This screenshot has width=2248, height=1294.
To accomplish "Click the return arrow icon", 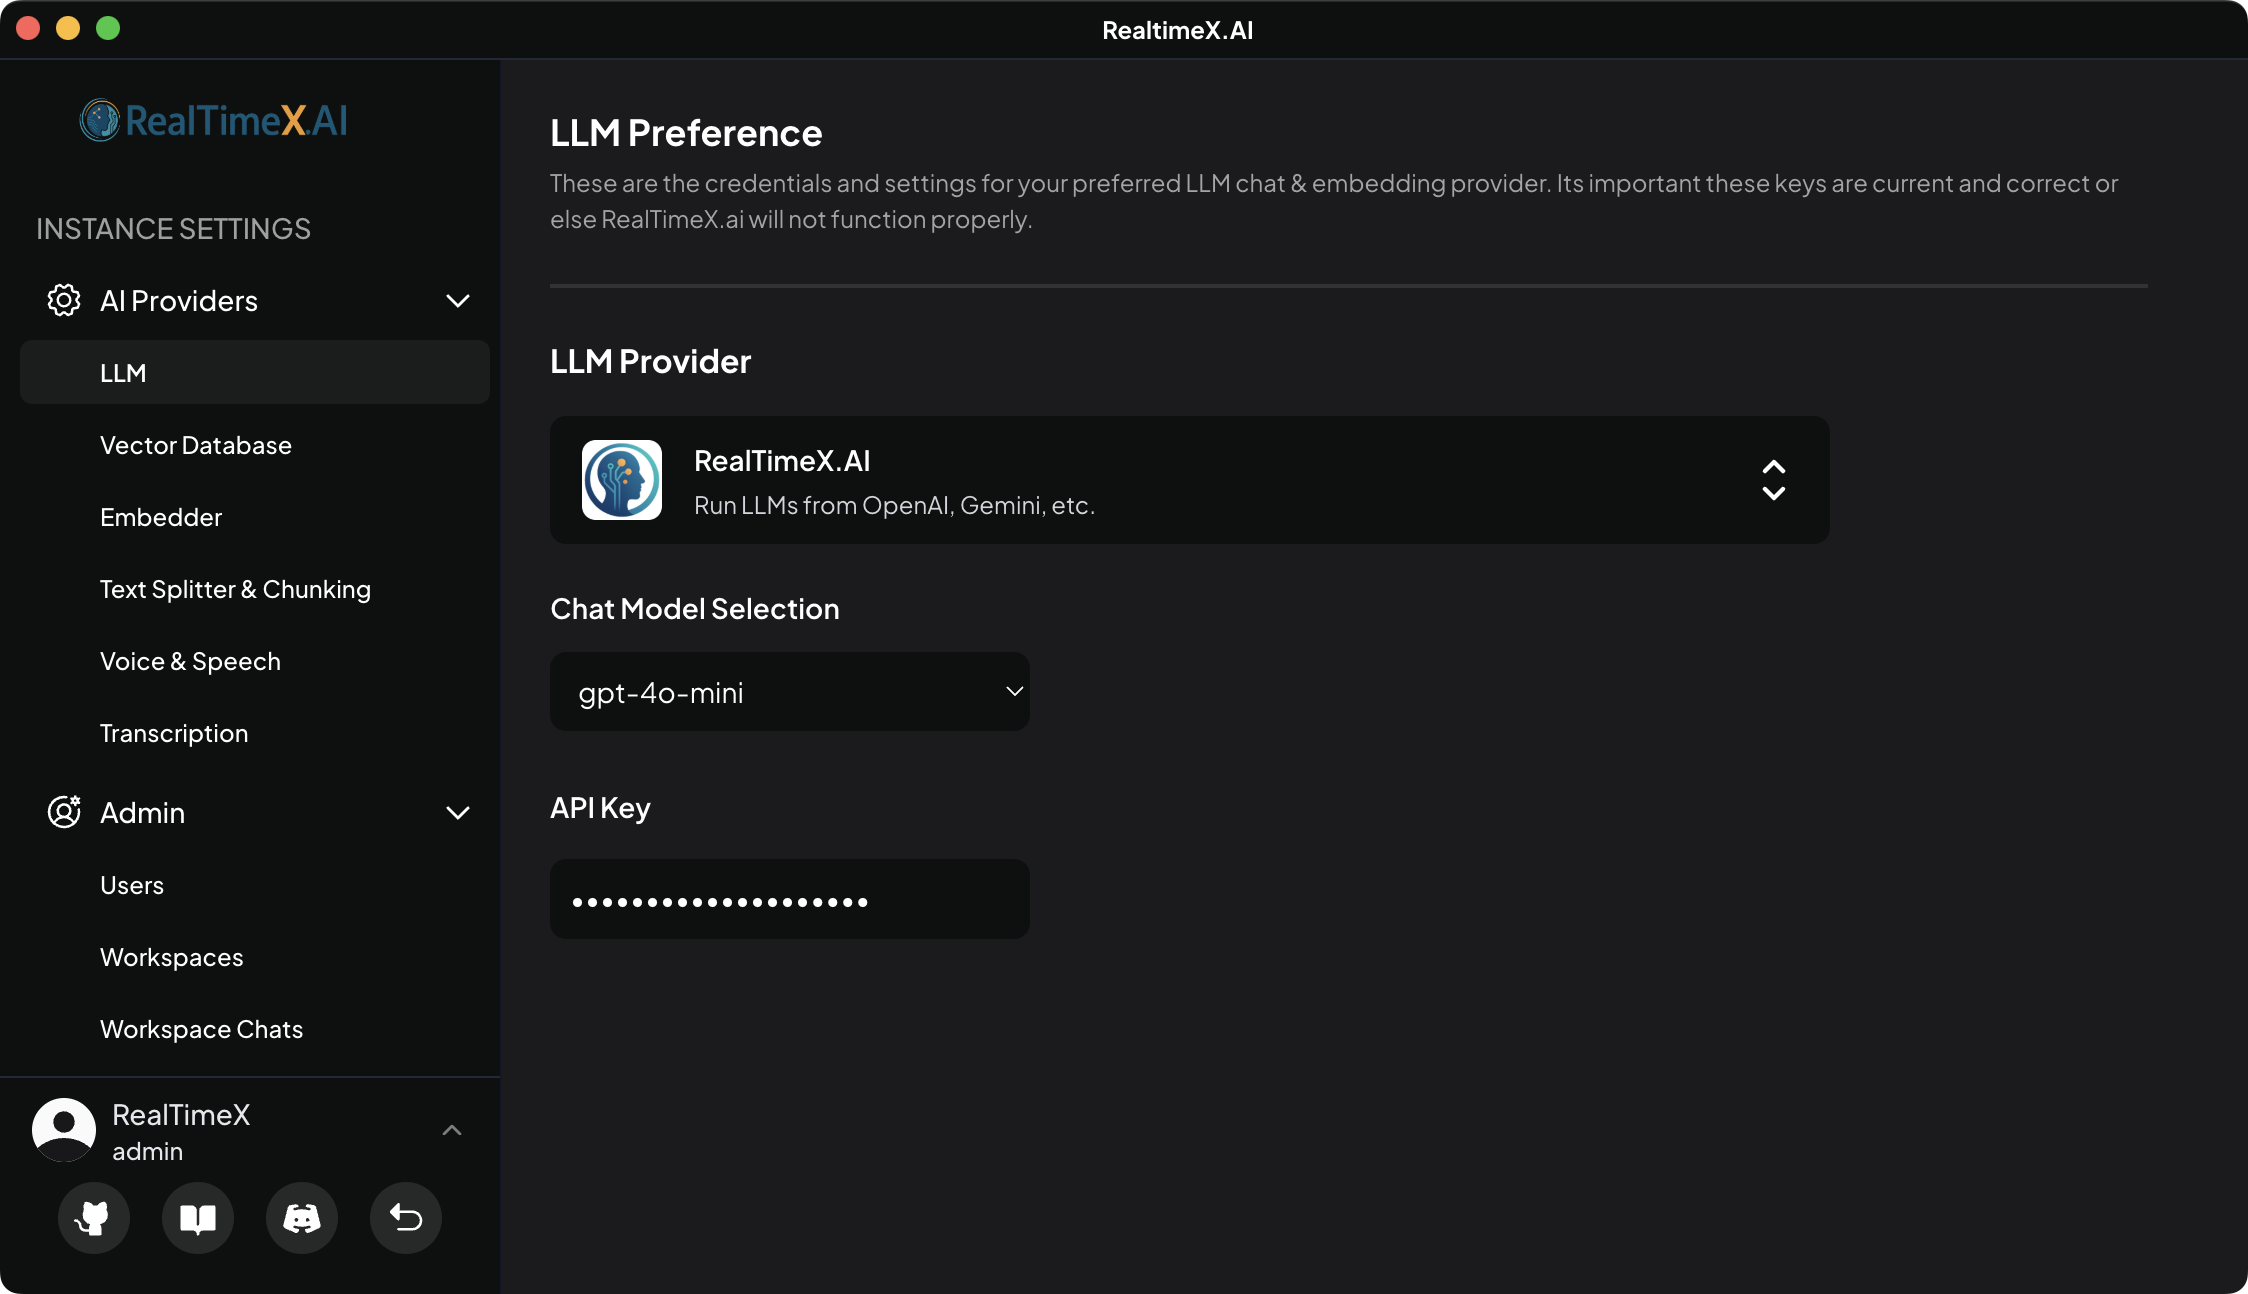I will [405, 1218].
